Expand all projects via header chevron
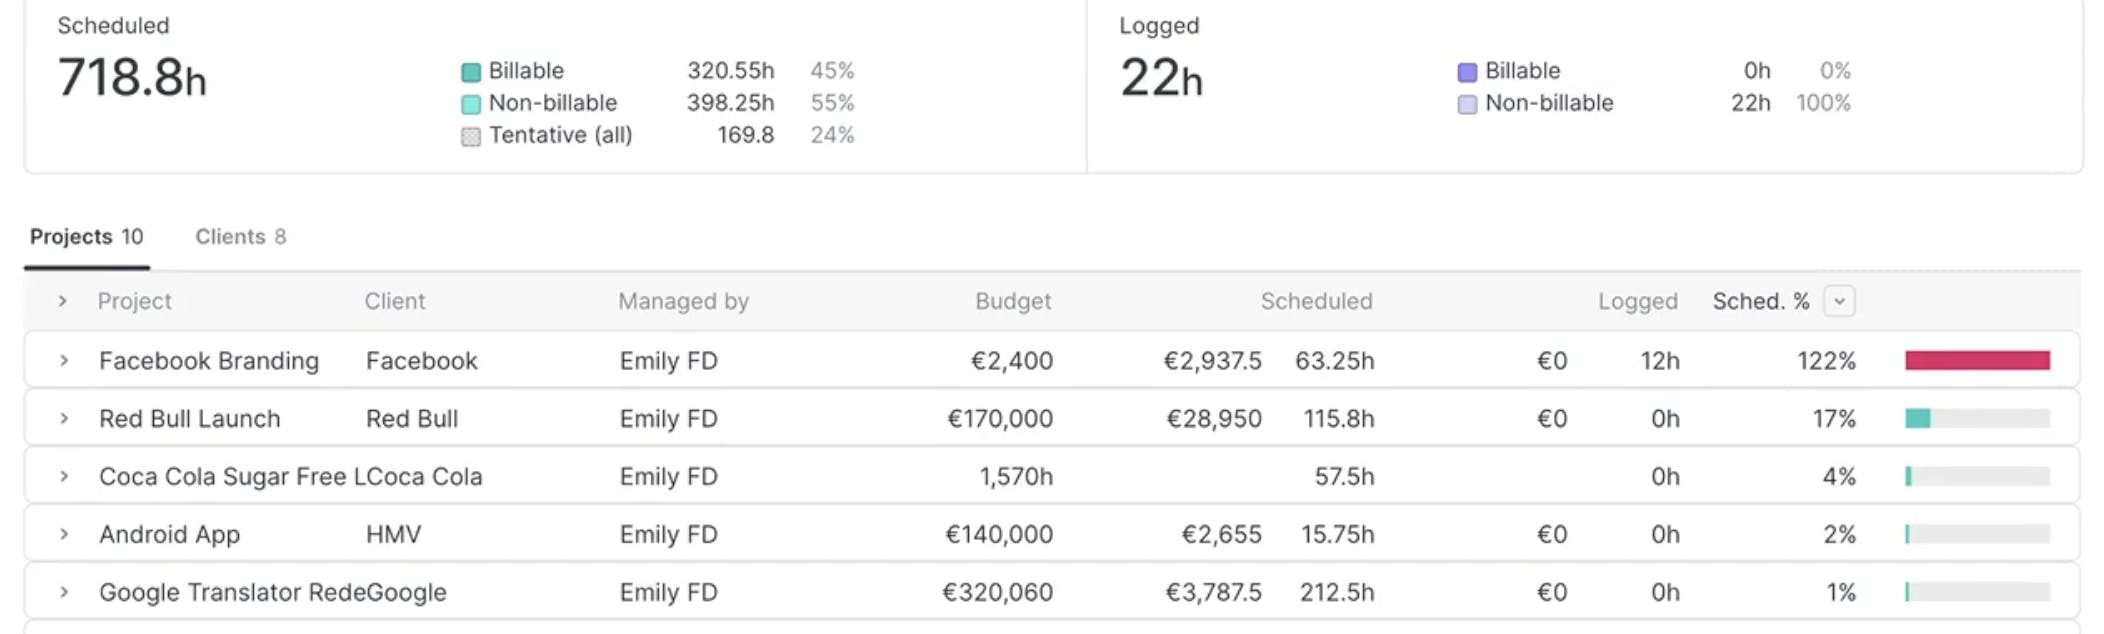This screenshot has width=2104, height=634. [63, 301]
